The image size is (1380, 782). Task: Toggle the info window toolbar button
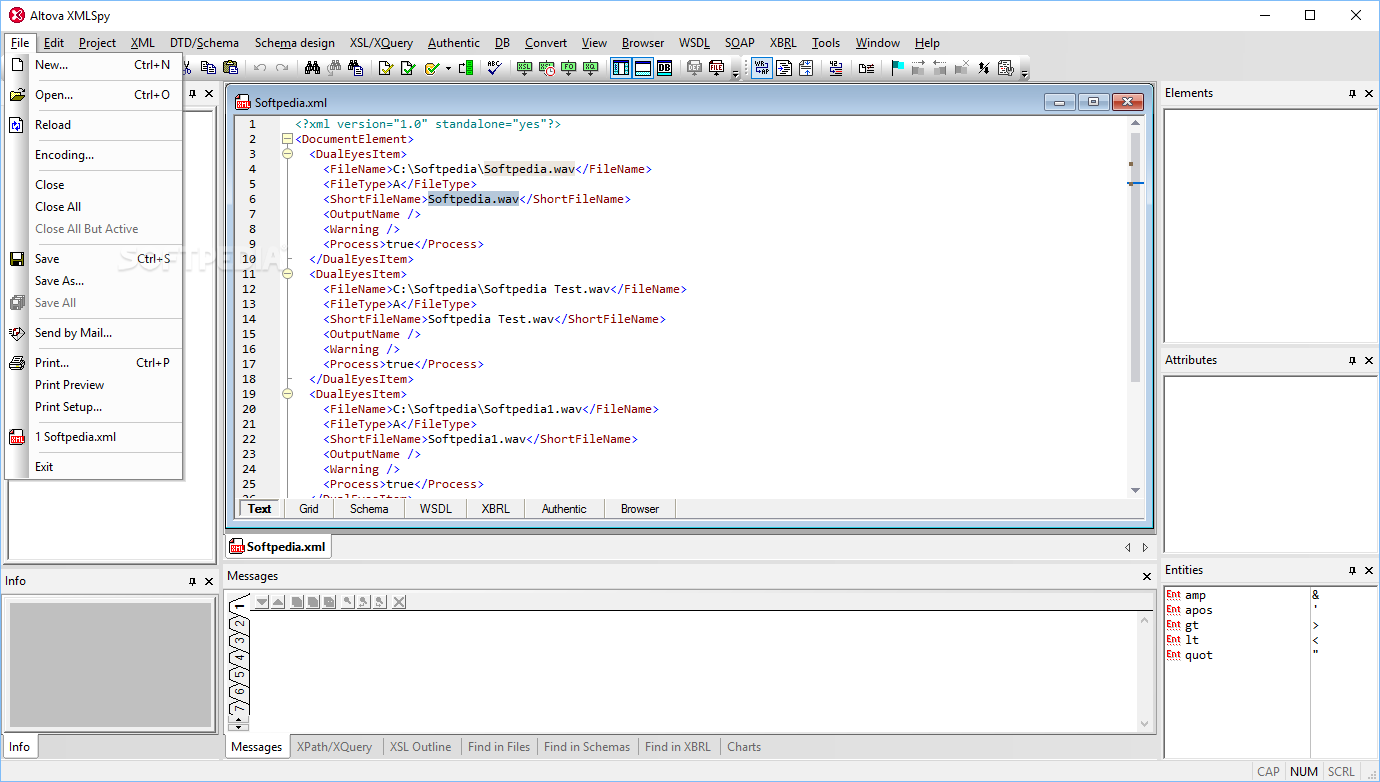coord(643,68)
